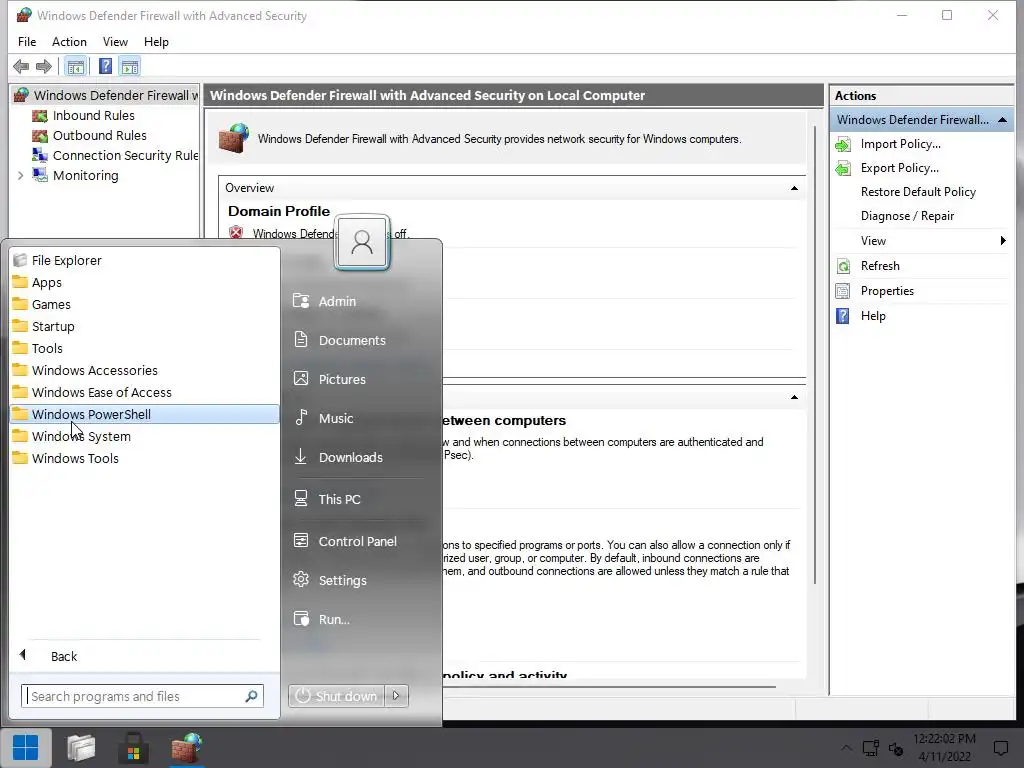Open Microsoft Store on the taskbar
The width and height of the screenshot is (1024, 768).
(133, 748)
